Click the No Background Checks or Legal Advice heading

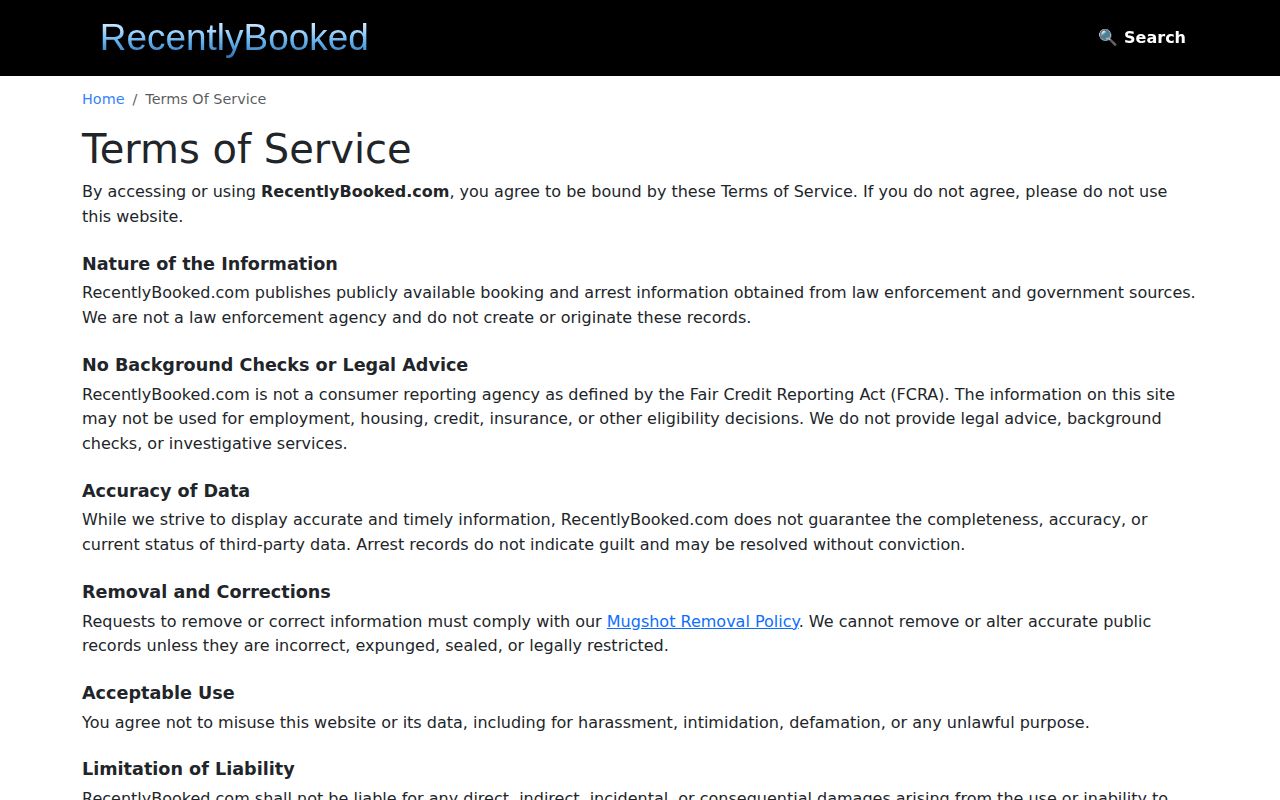pos(275,365)
